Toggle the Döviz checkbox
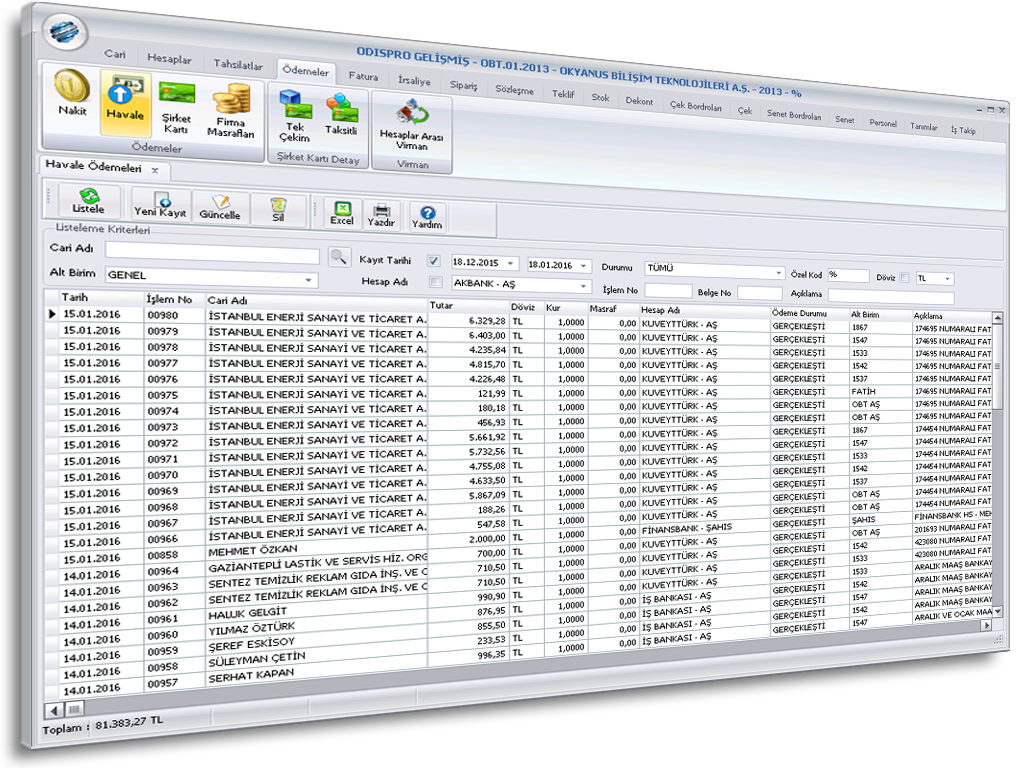 click(904, 278)
